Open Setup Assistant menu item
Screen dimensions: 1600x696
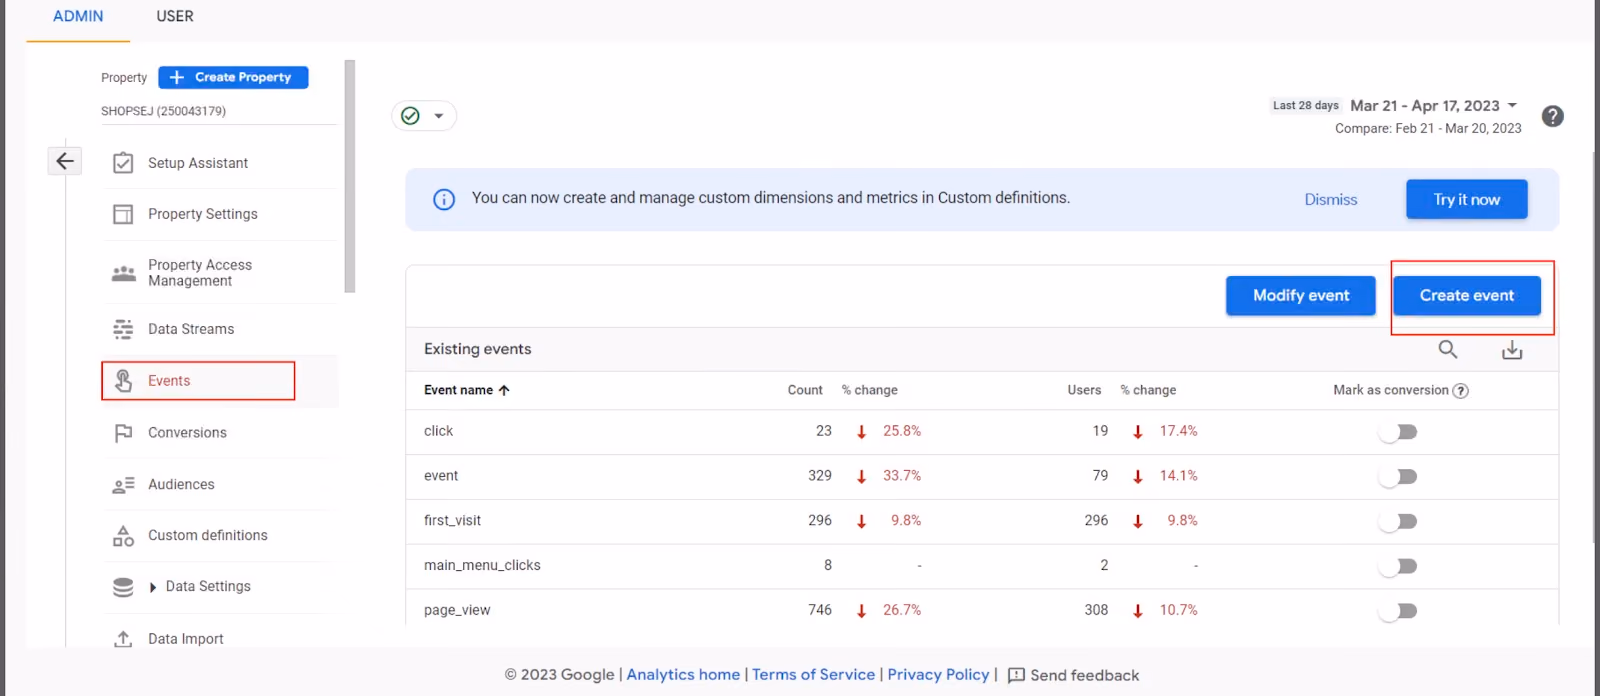(198, 163)
